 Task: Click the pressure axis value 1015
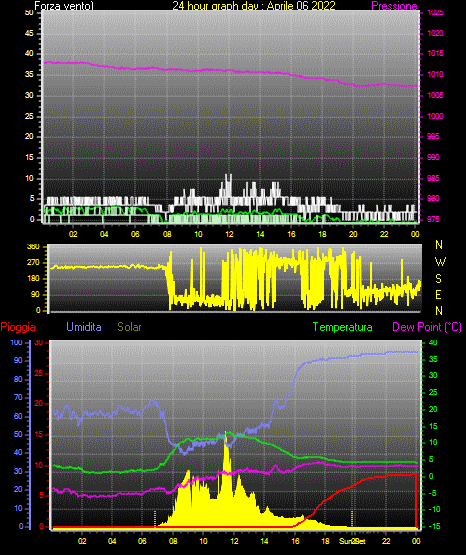pos(435,53)
